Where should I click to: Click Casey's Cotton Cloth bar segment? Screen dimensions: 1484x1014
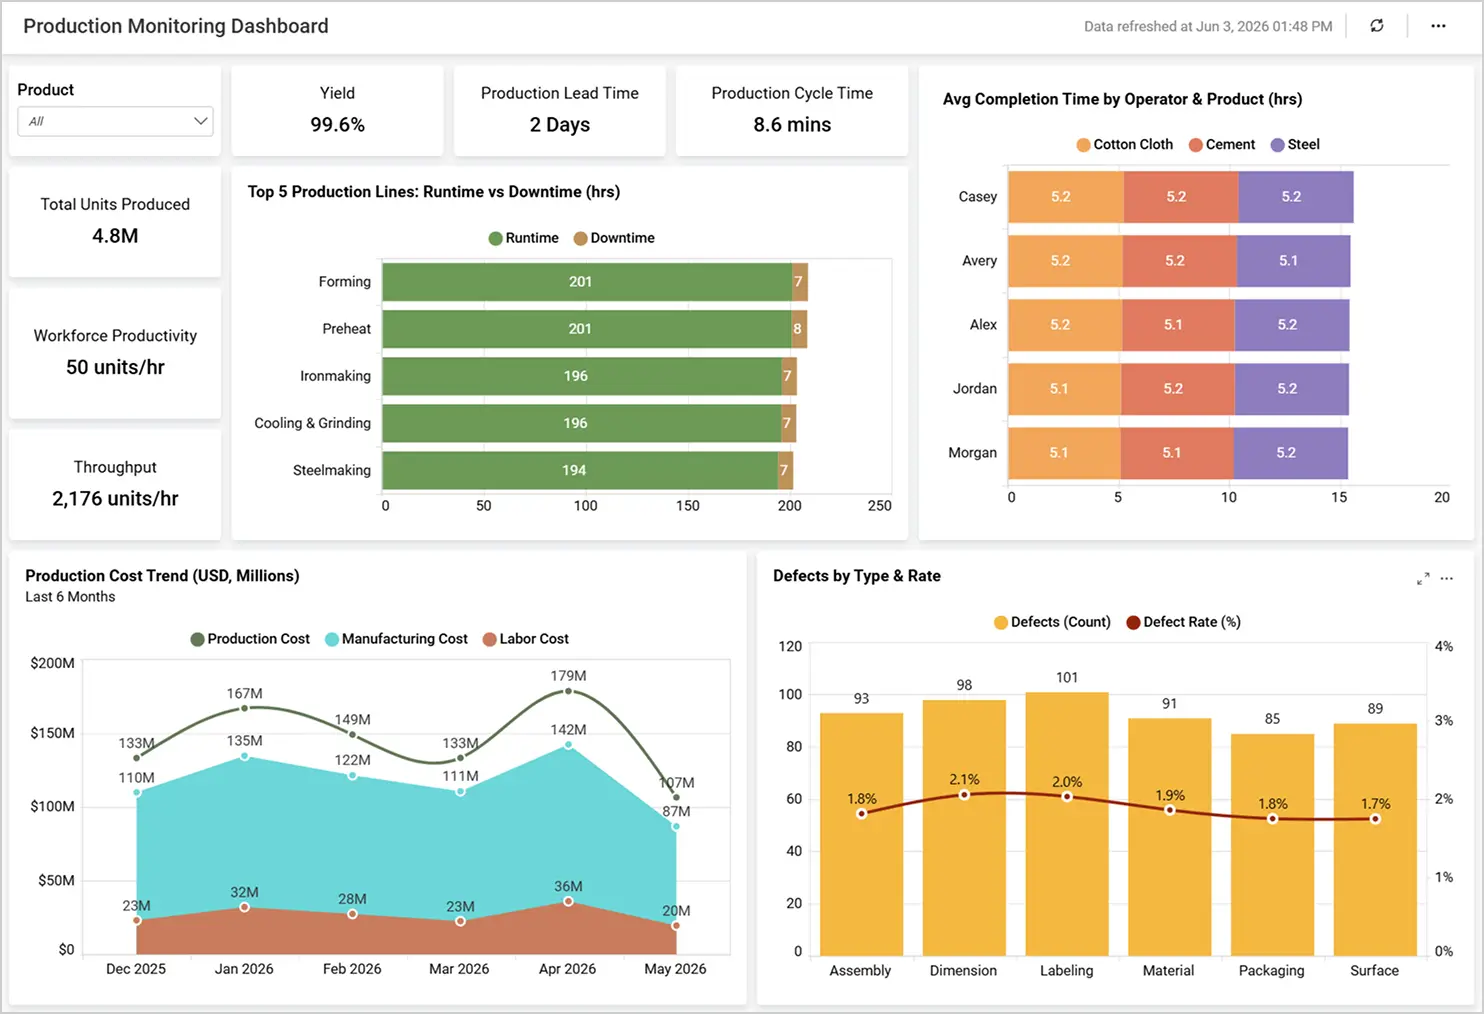click(1066, 197)
